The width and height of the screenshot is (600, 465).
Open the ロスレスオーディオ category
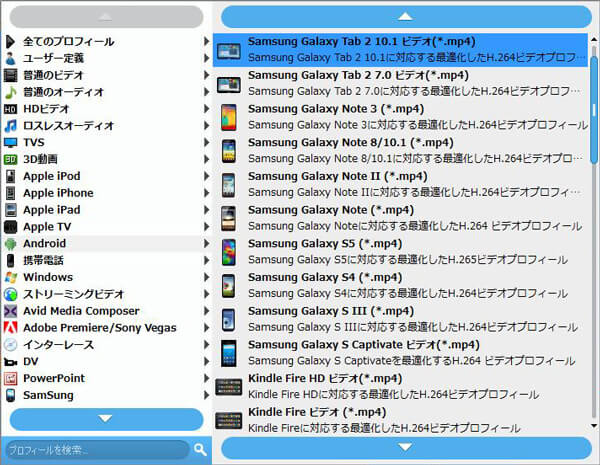(x=106, y=126)
